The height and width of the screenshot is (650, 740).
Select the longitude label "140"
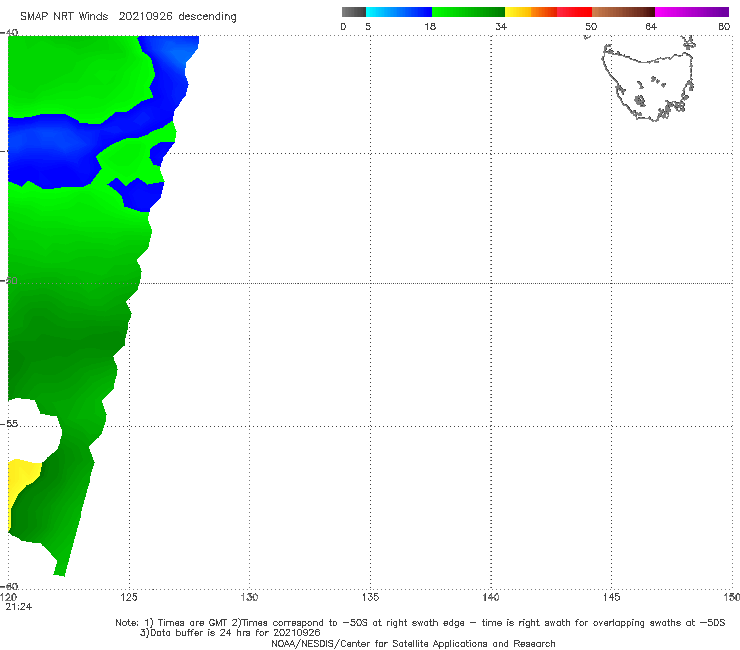click(x=491, y=597)
